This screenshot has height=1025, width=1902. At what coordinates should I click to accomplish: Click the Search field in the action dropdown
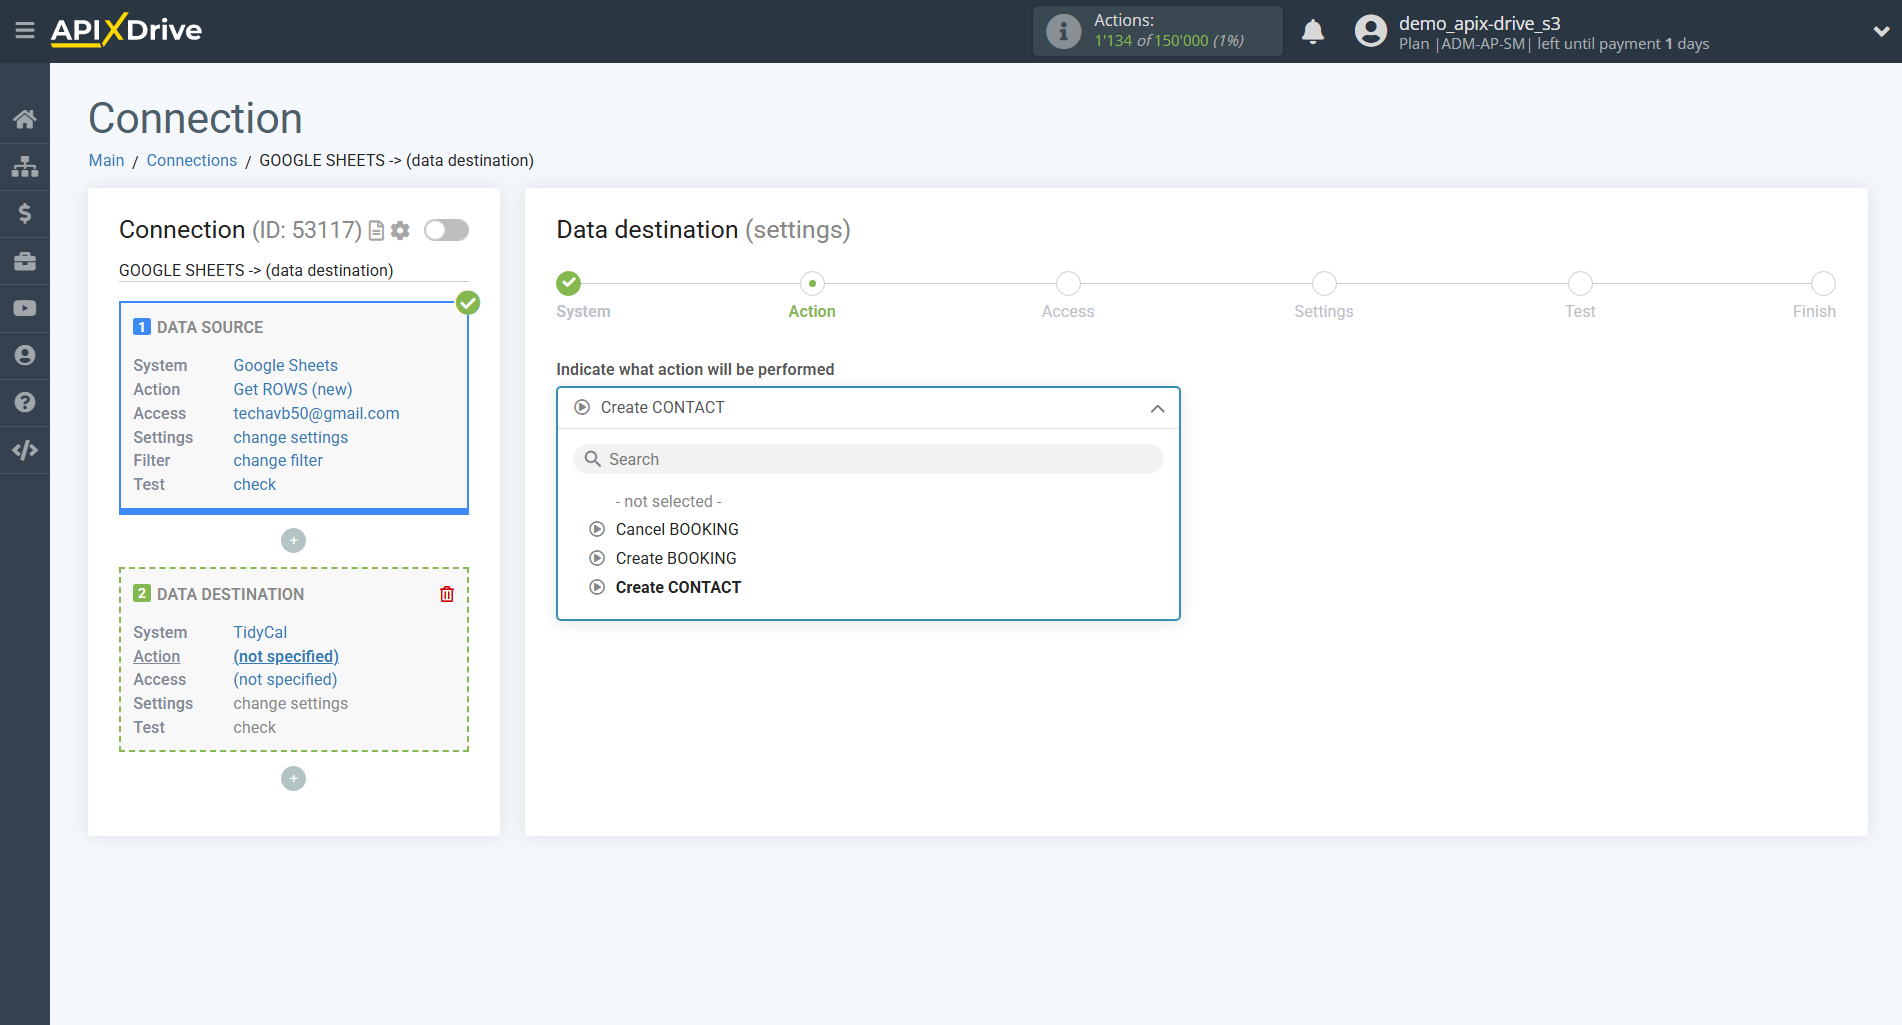point(867,459)
